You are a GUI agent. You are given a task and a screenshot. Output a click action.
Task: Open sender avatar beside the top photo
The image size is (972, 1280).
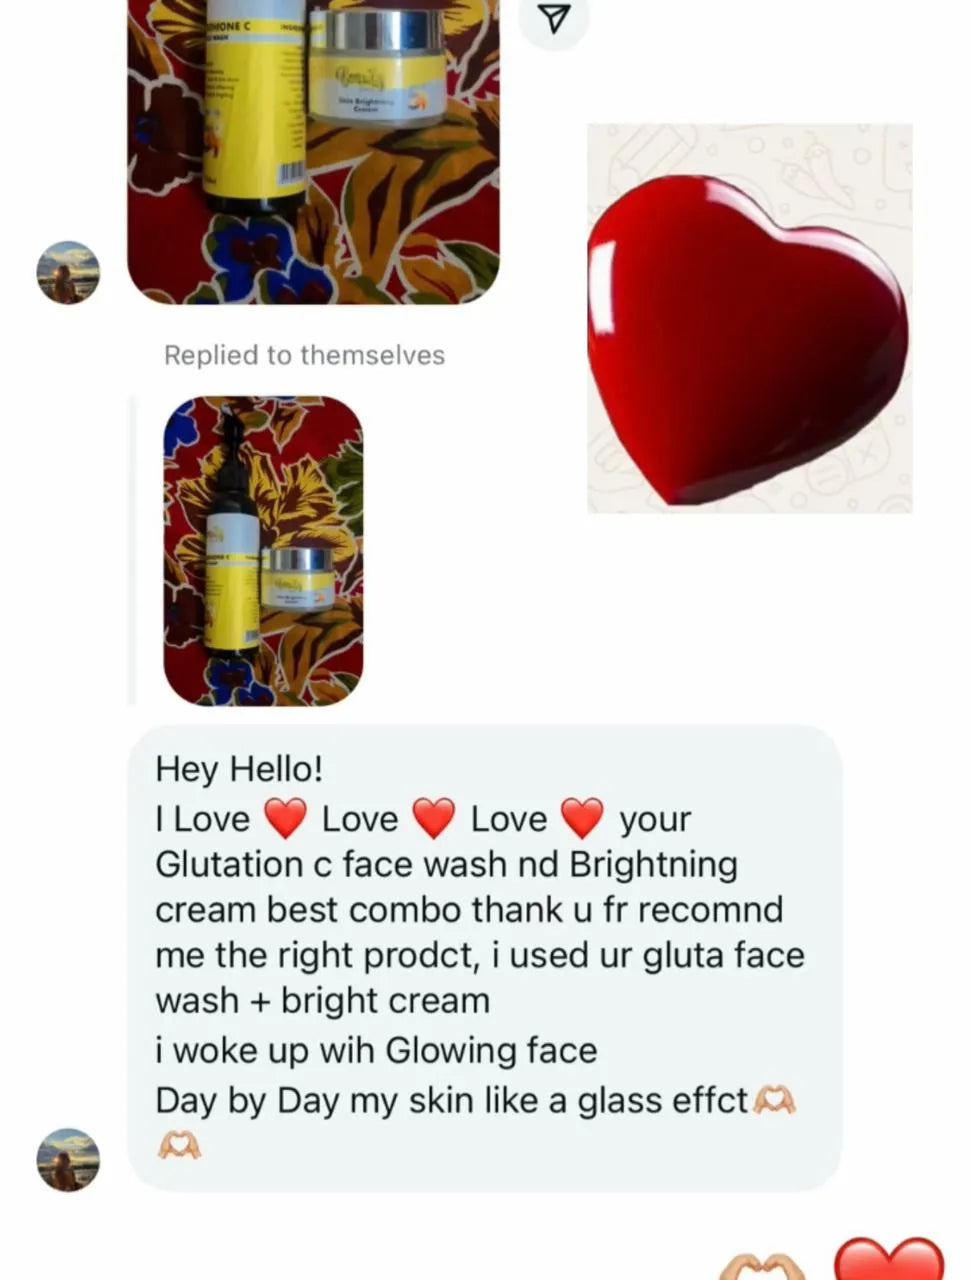point(69,272)
